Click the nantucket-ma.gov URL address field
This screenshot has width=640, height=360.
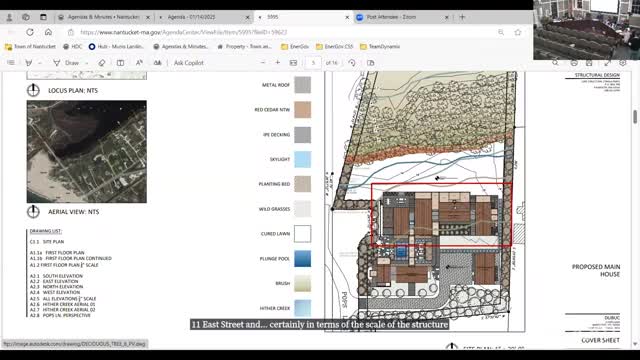pyautogui.click(x=184, y=32)
